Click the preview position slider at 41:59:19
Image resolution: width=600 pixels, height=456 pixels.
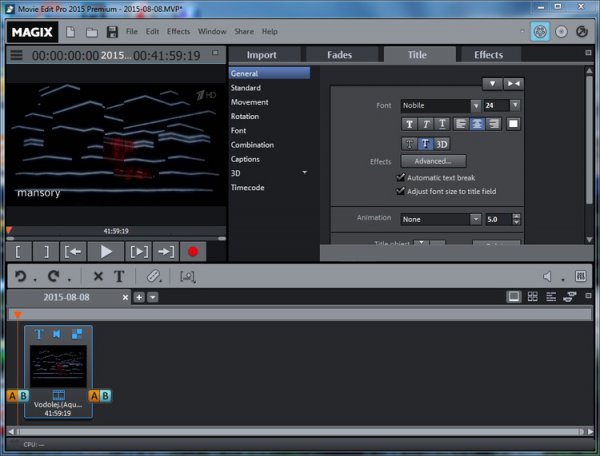coord(116,231)
